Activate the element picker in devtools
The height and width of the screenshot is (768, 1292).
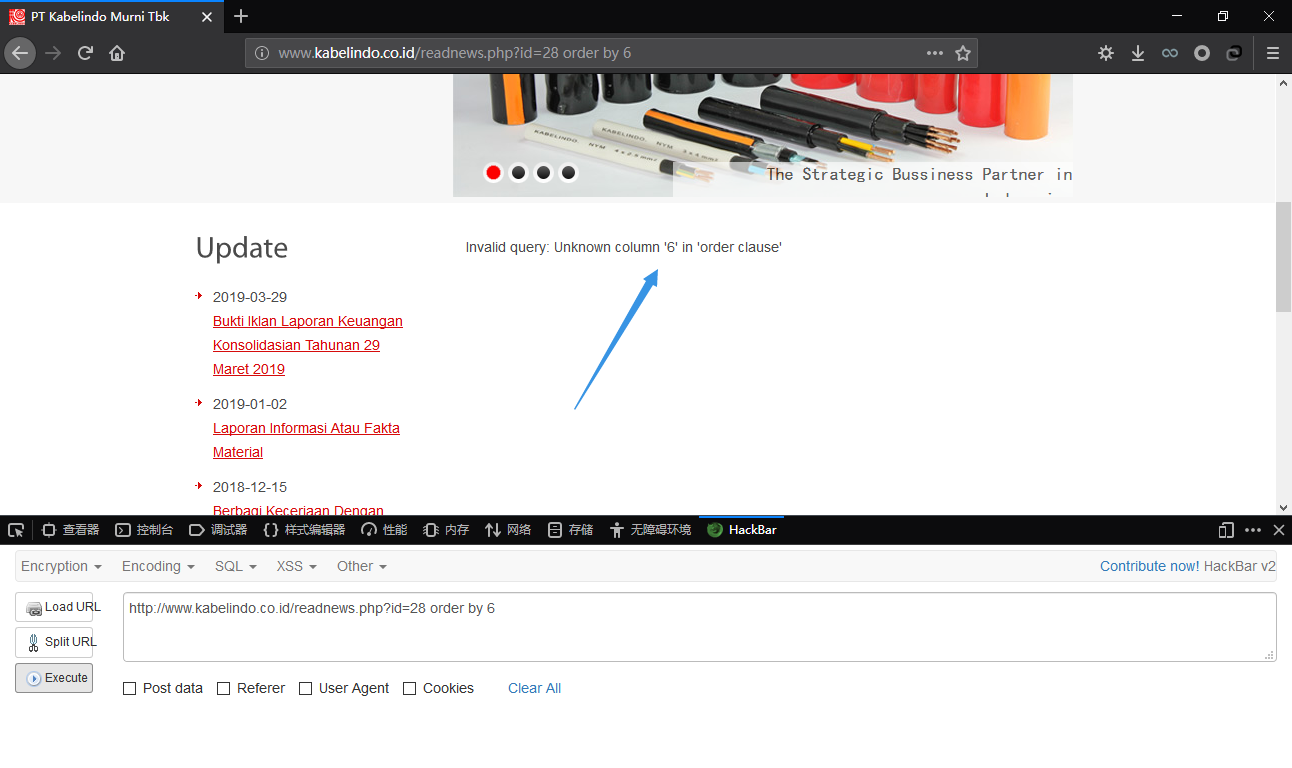15,530
